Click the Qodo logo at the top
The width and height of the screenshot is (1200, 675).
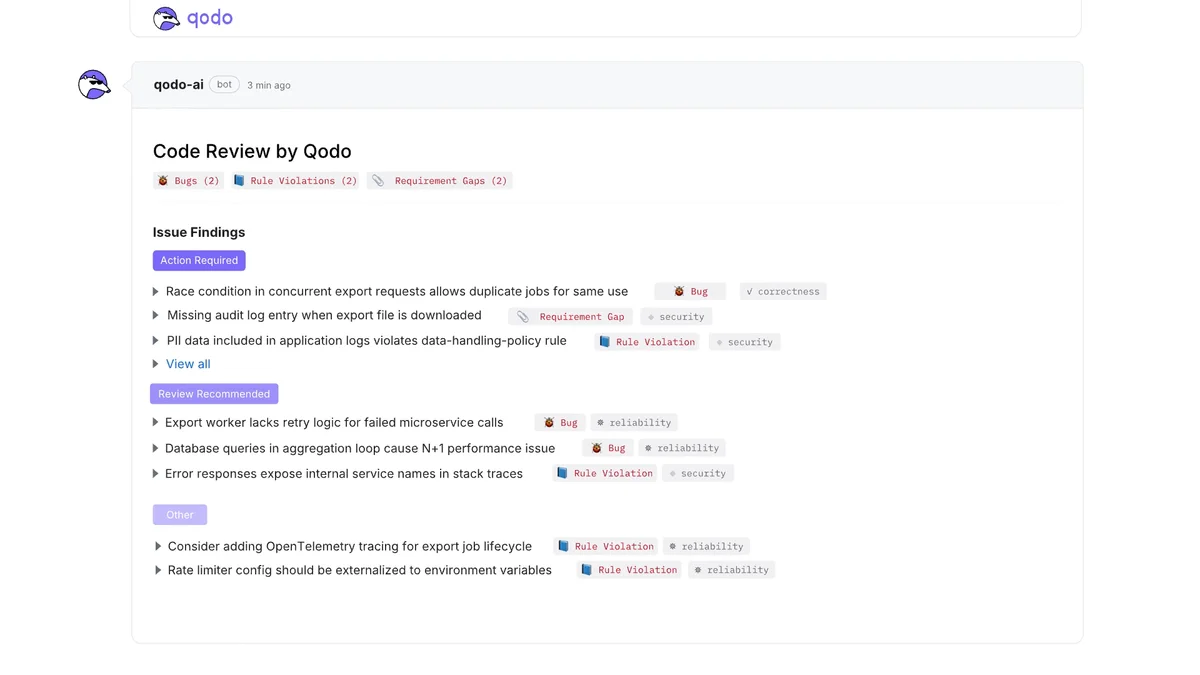pyautogui.click(x=192, y=18)
